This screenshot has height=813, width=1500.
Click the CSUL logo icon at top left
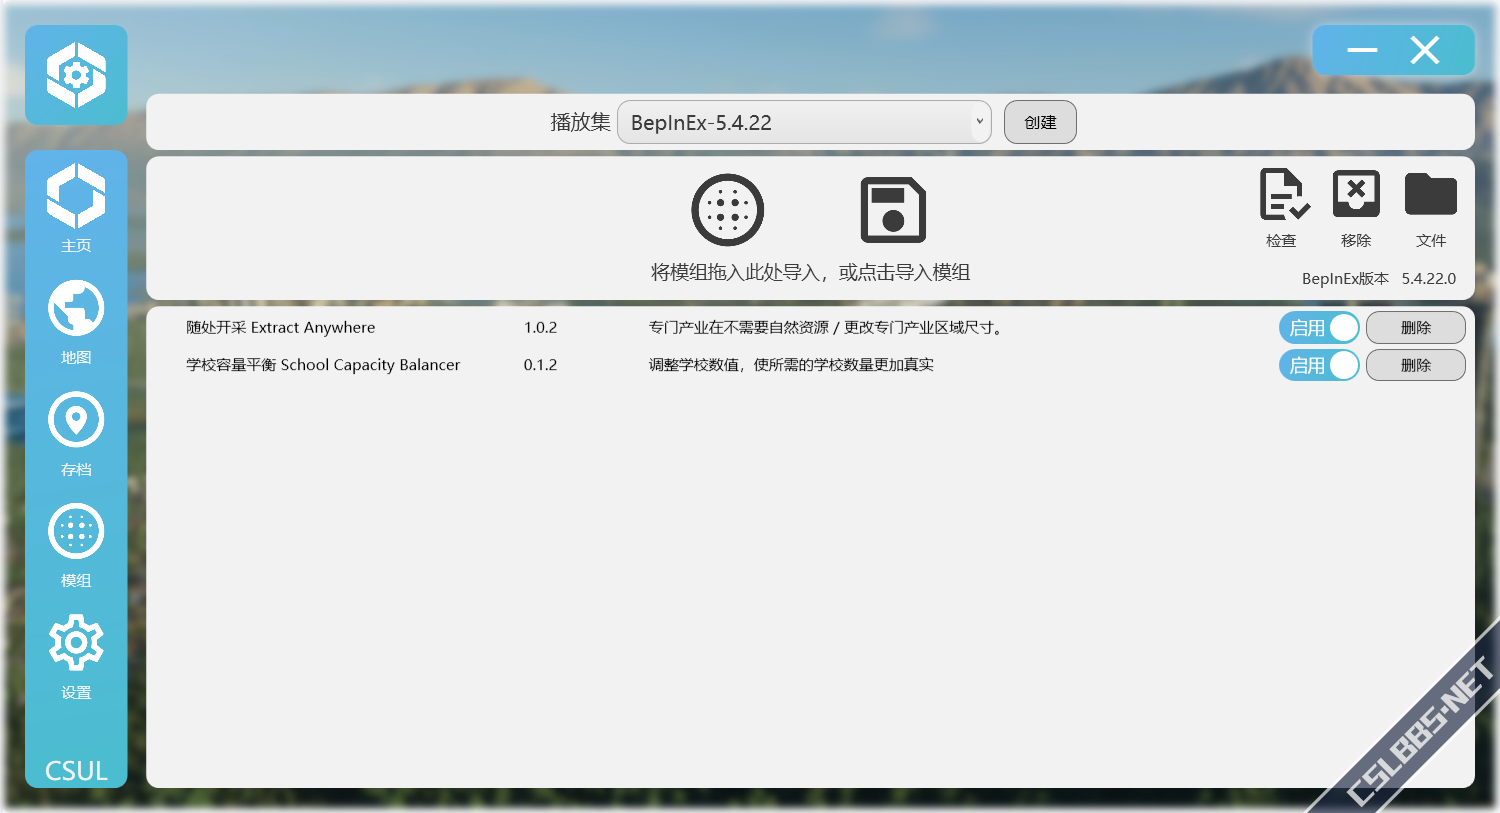(76, 75)
